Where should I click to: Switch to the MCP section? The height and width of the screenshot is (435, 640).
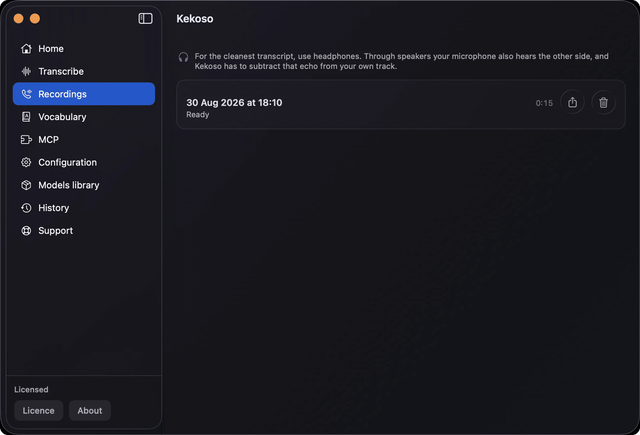tap(84, 140)
